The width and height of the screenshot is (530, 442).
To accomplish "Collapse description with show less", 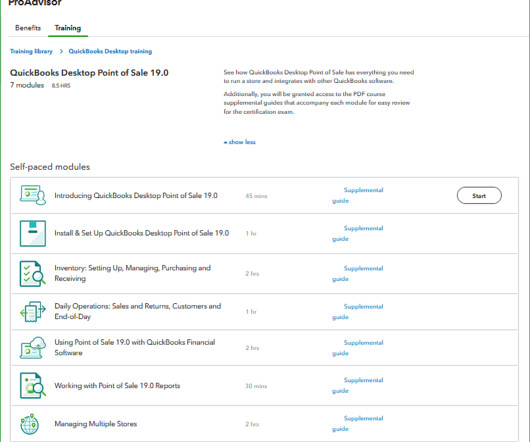I will [x=240, y=142].
